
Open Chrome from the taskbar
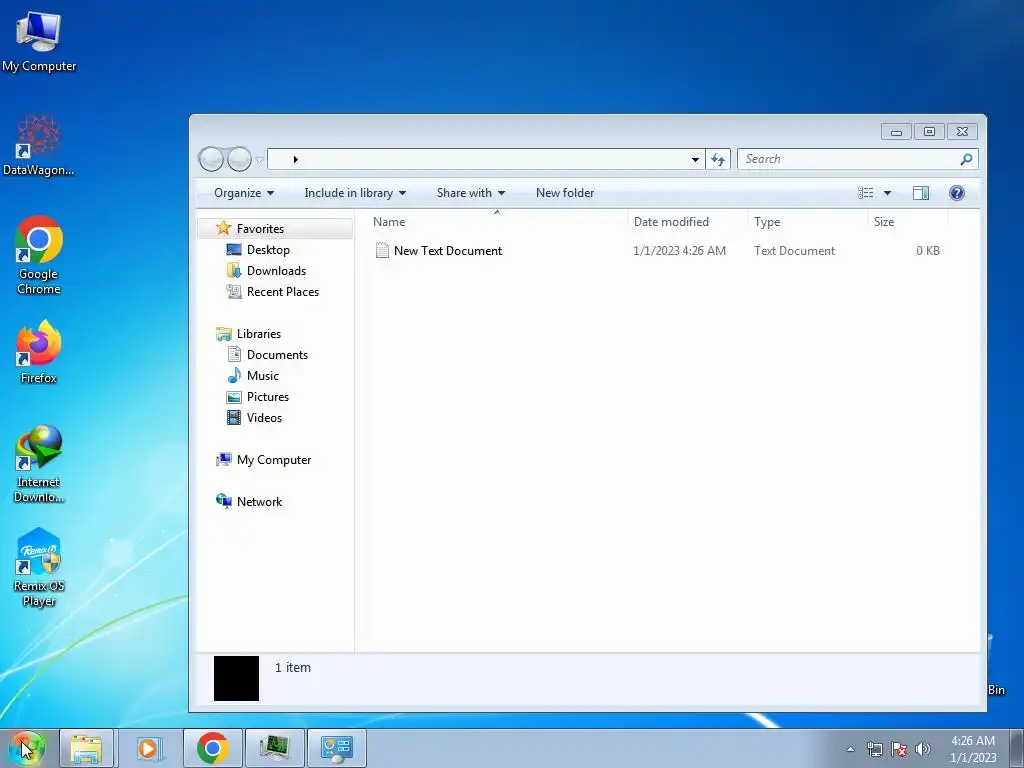click(x=212, y=748)
